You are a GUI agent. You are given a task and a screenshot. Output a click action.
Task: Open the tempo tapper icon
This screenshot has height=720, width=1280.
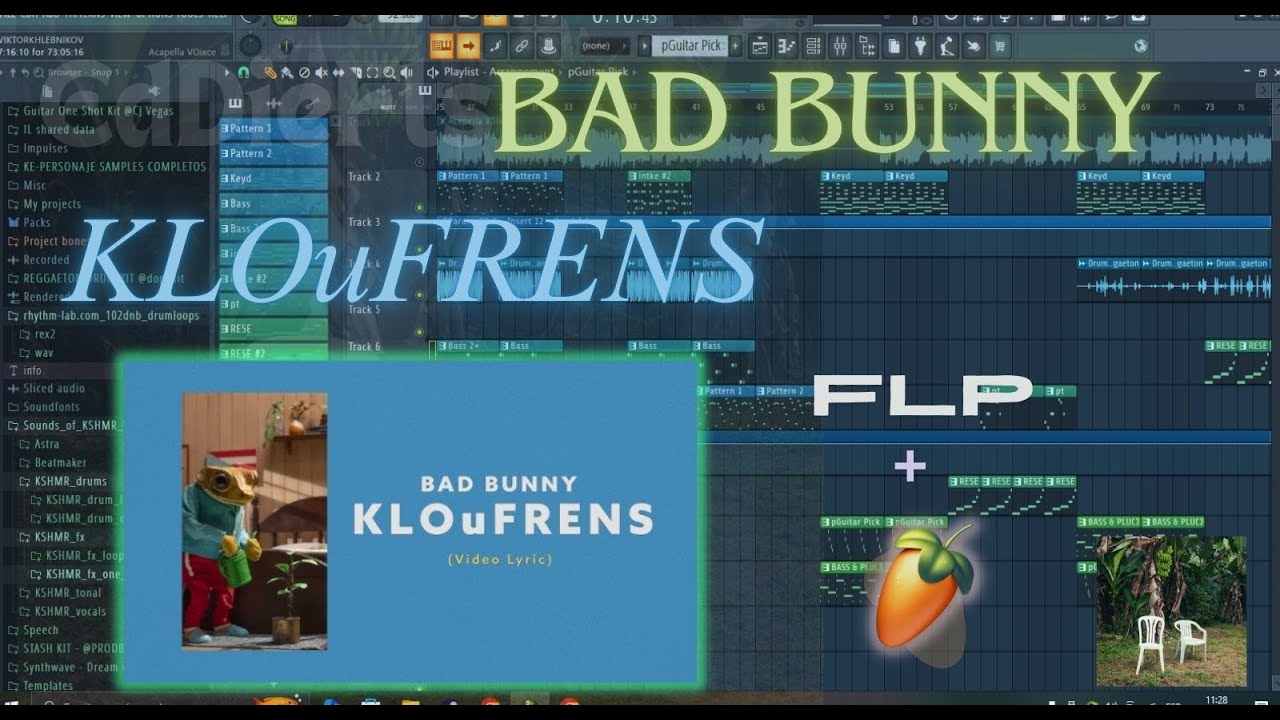tap(946, 46)
